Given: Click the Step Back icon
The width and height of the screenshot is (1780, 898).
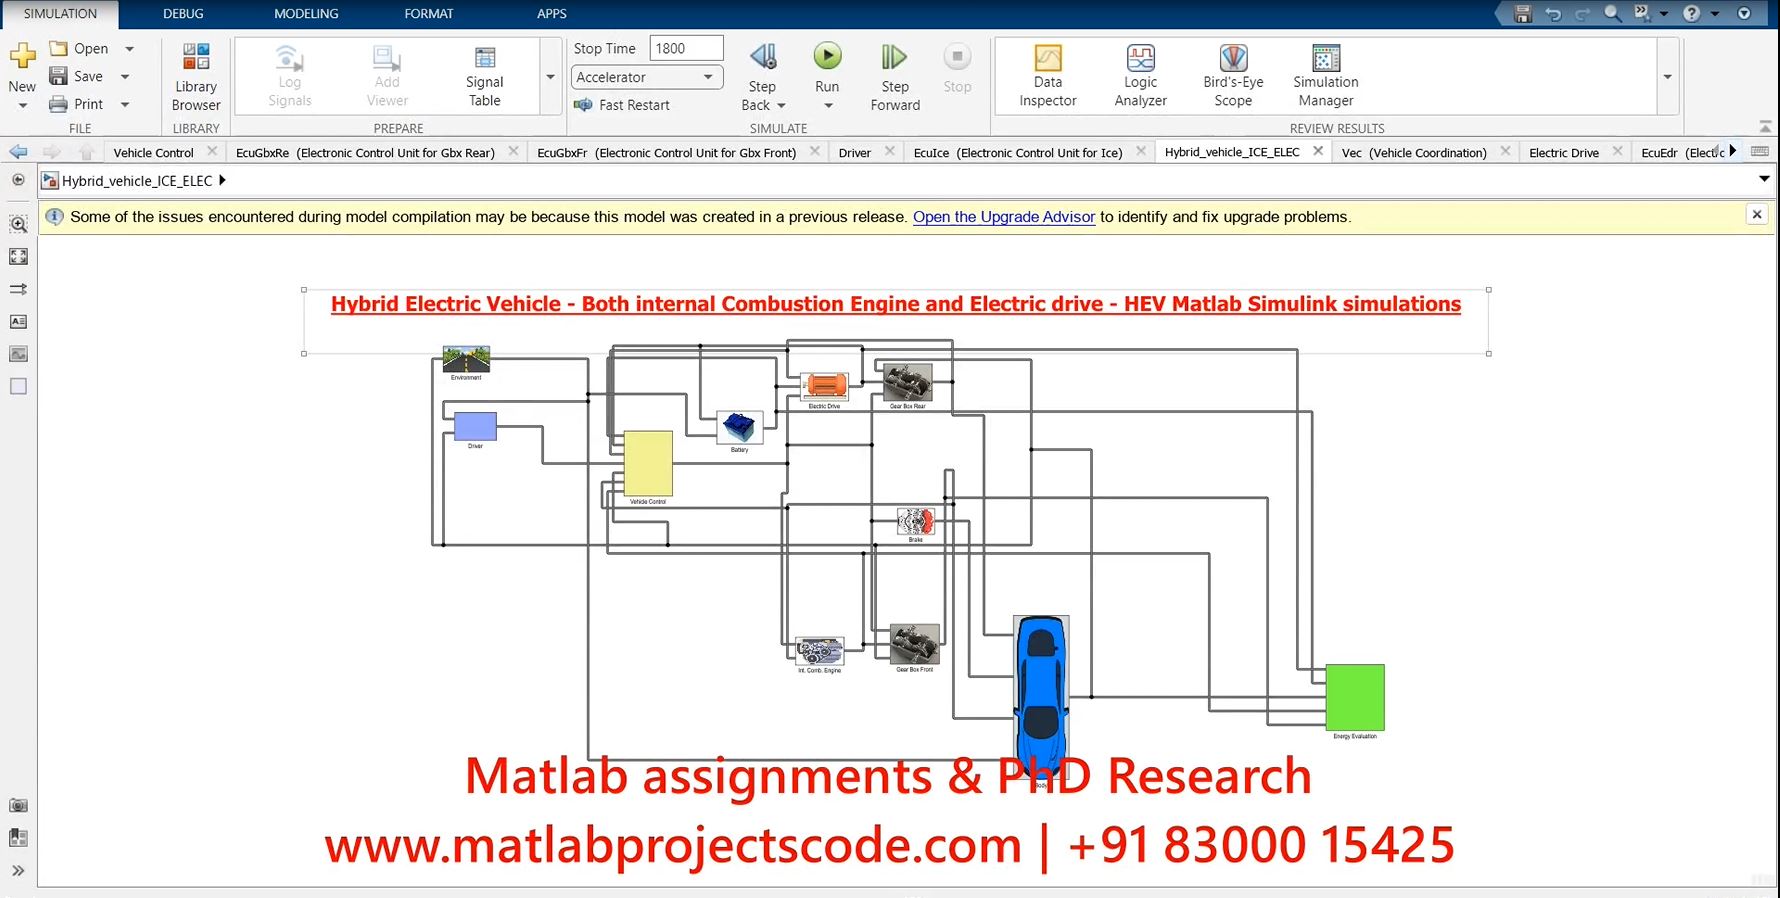Looking at the screenshot, I should click(x=763, y=56).
